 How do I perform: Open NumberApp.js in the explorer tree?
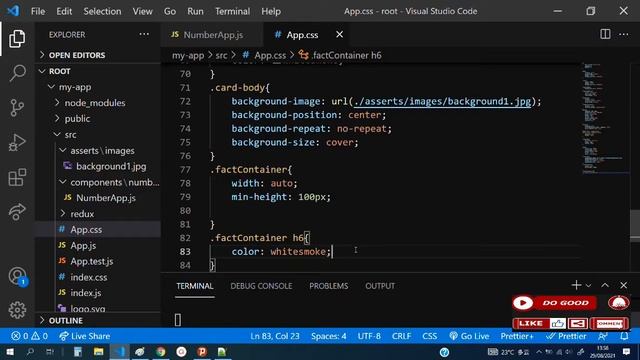click(x=105, y=198)
